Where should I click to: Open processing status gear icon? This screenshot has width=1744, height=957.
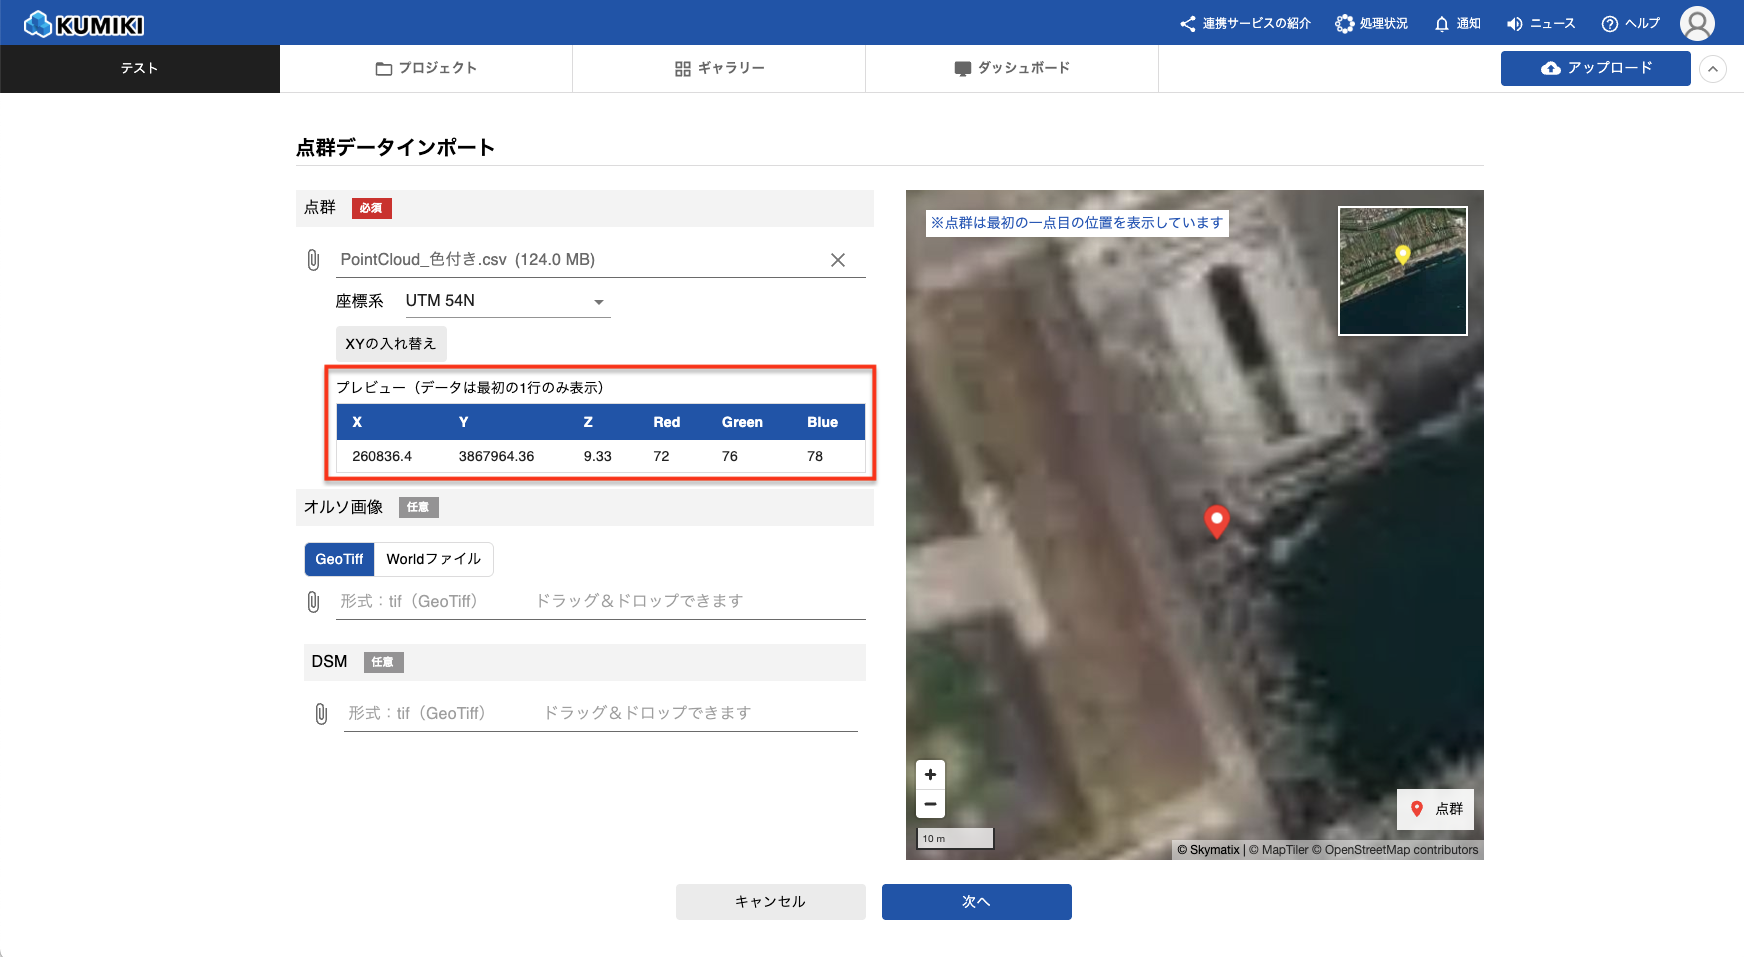(1345, 24)
